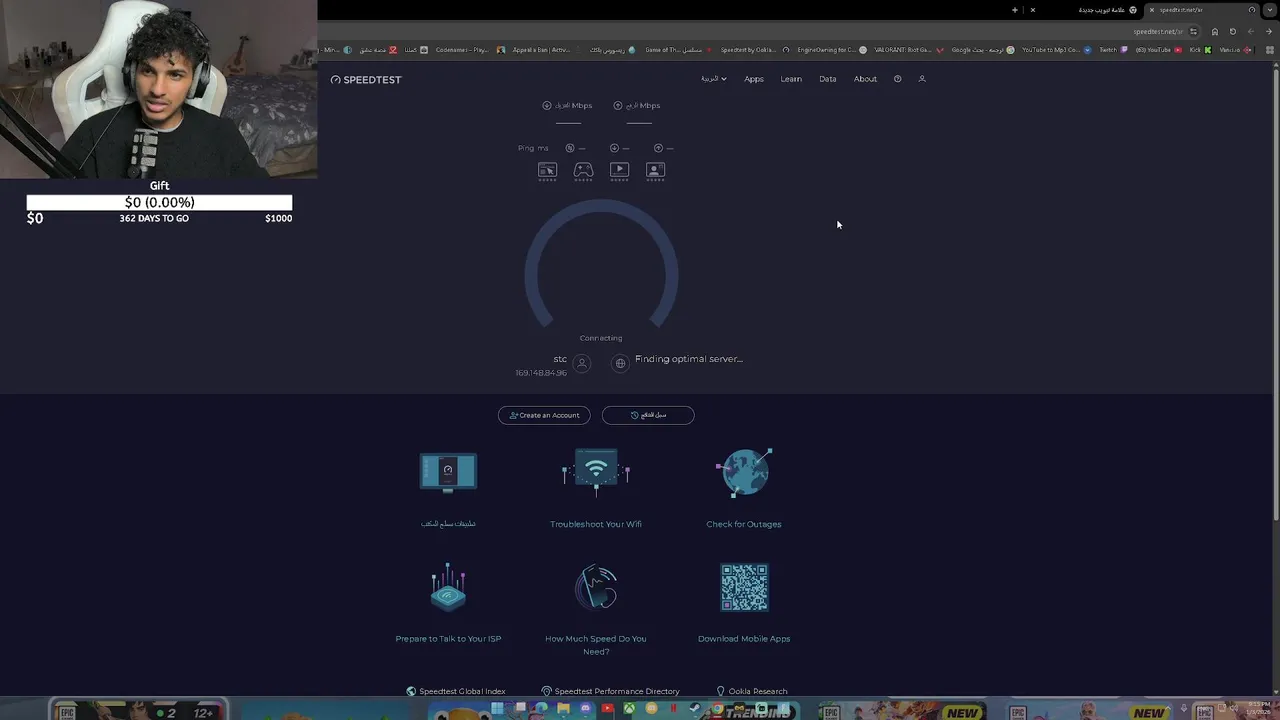This screenshot has height=720, width=1280.
Task: Click the download Mbps arrow icon
Action: [x=547, y=105]
